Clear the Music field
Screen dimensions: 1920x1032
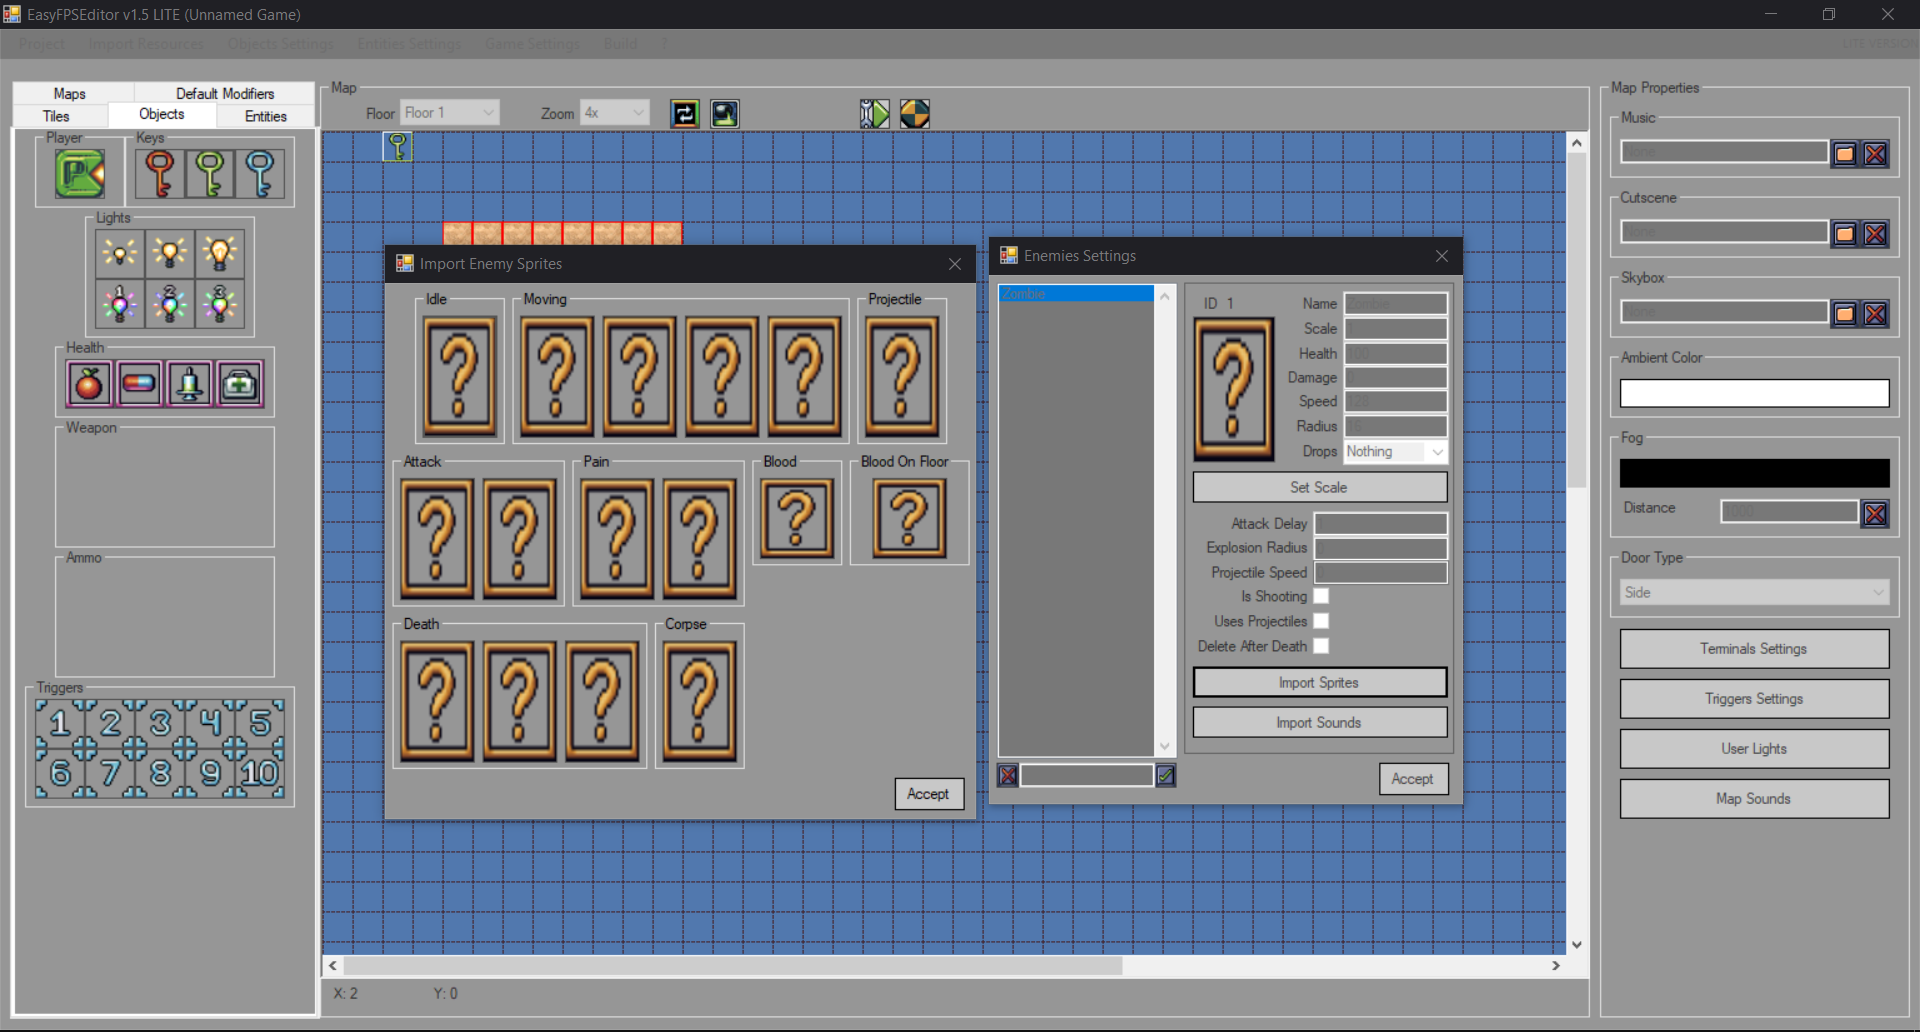coord(1876,154)
